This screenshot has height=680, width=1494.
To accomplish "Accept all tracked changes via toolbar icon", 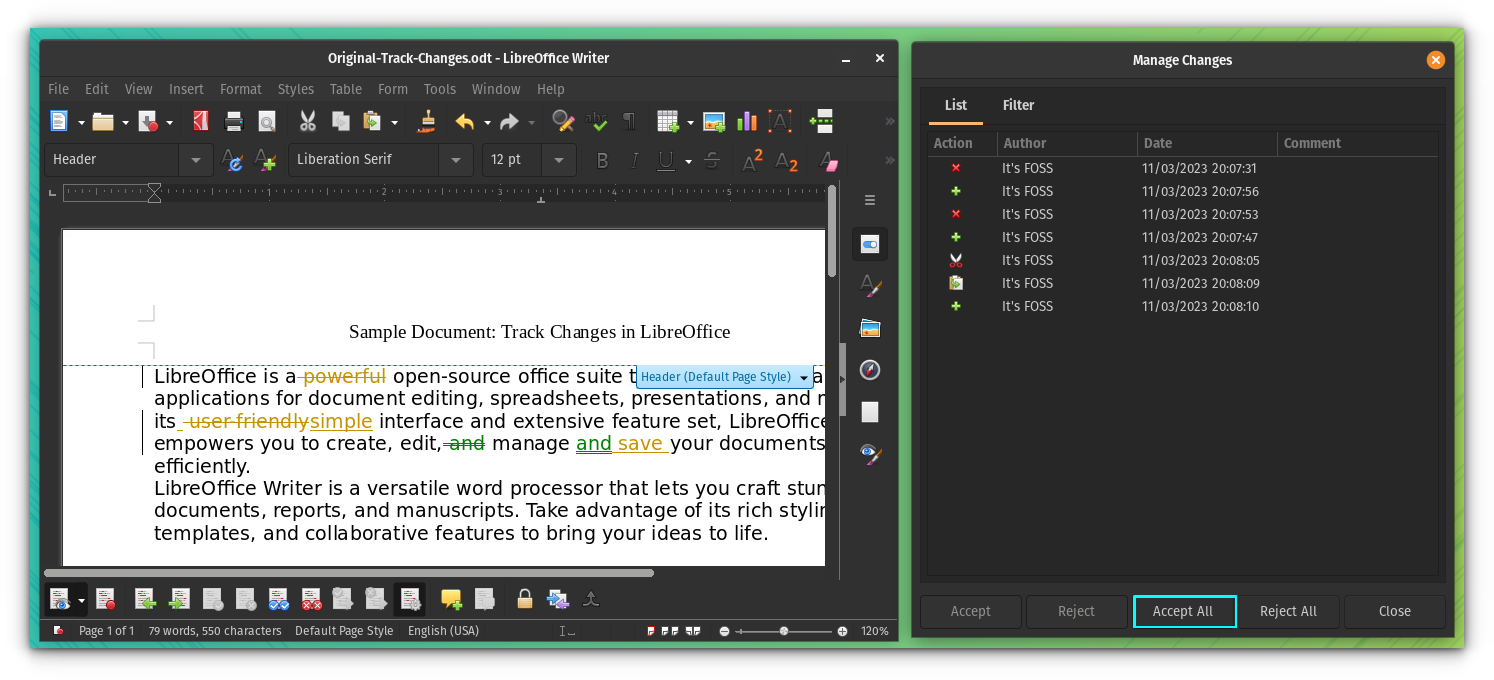I will pyautogui.click(x=278, y=598).
